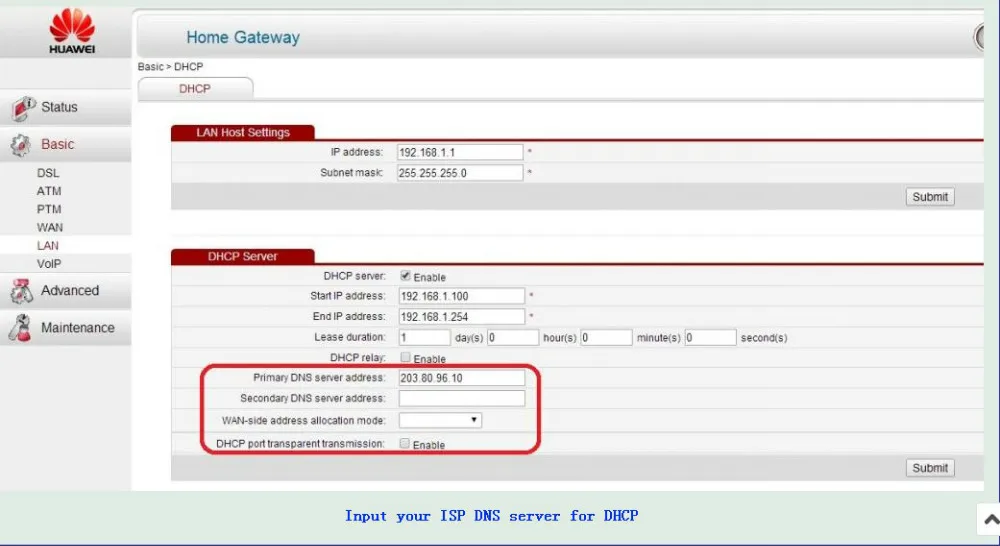This screenshot has width=1000, height=546.
Task: Click the 'Start IP address:' label
Action: (x=348, y=296)
